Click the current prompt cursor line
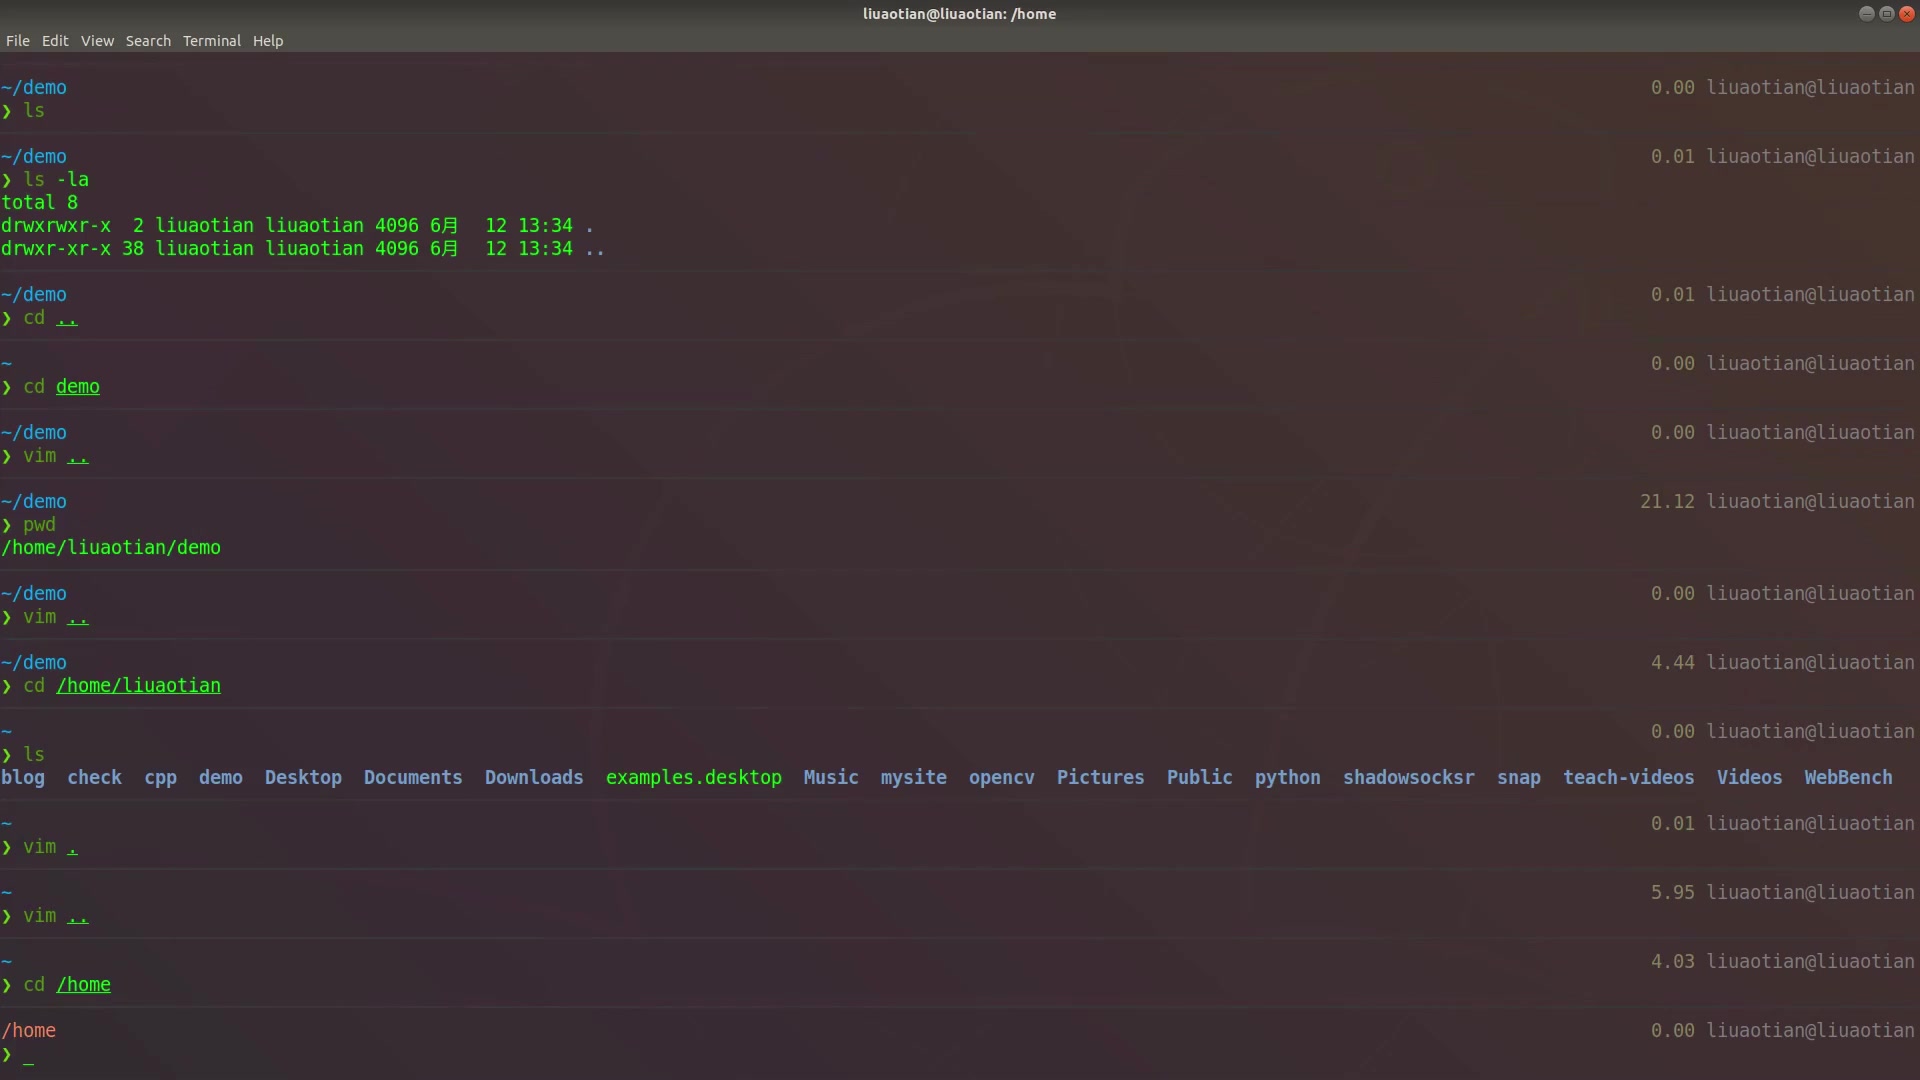 (28, 1054)
